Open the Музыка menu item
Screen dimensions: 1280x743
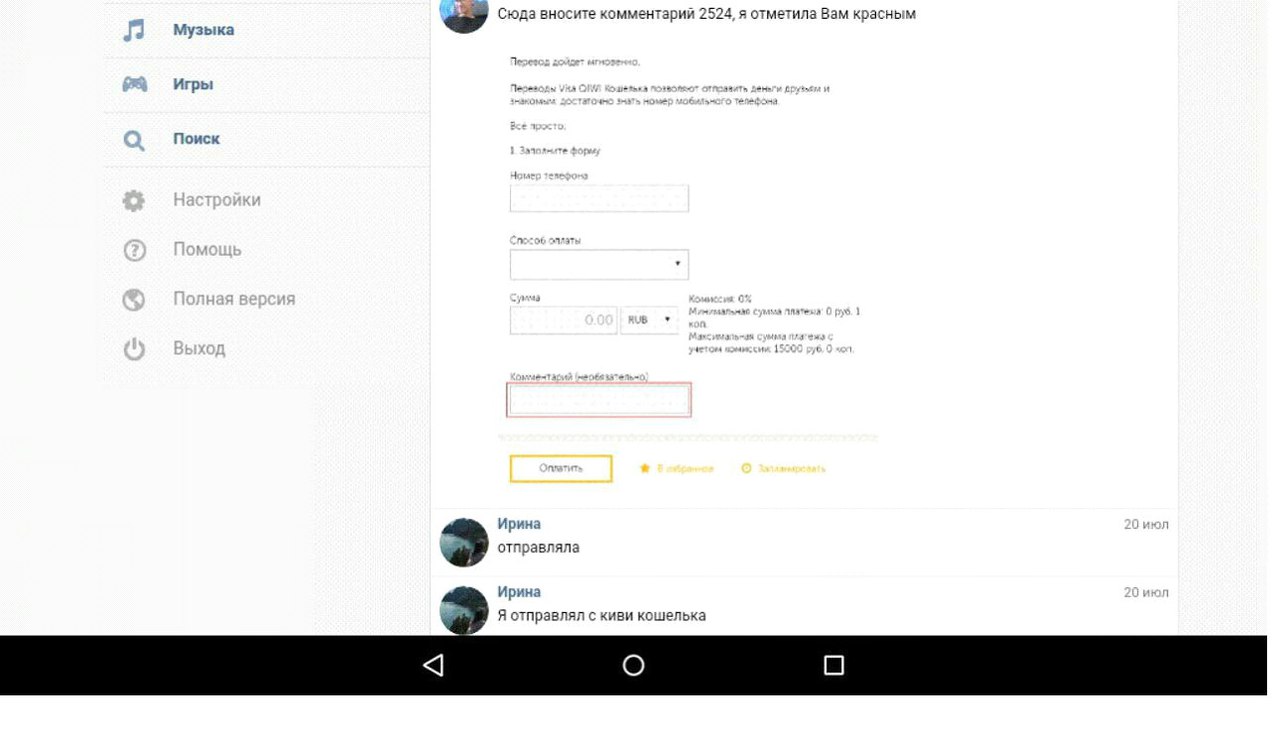pyautogui.click(x=203, y=30)
